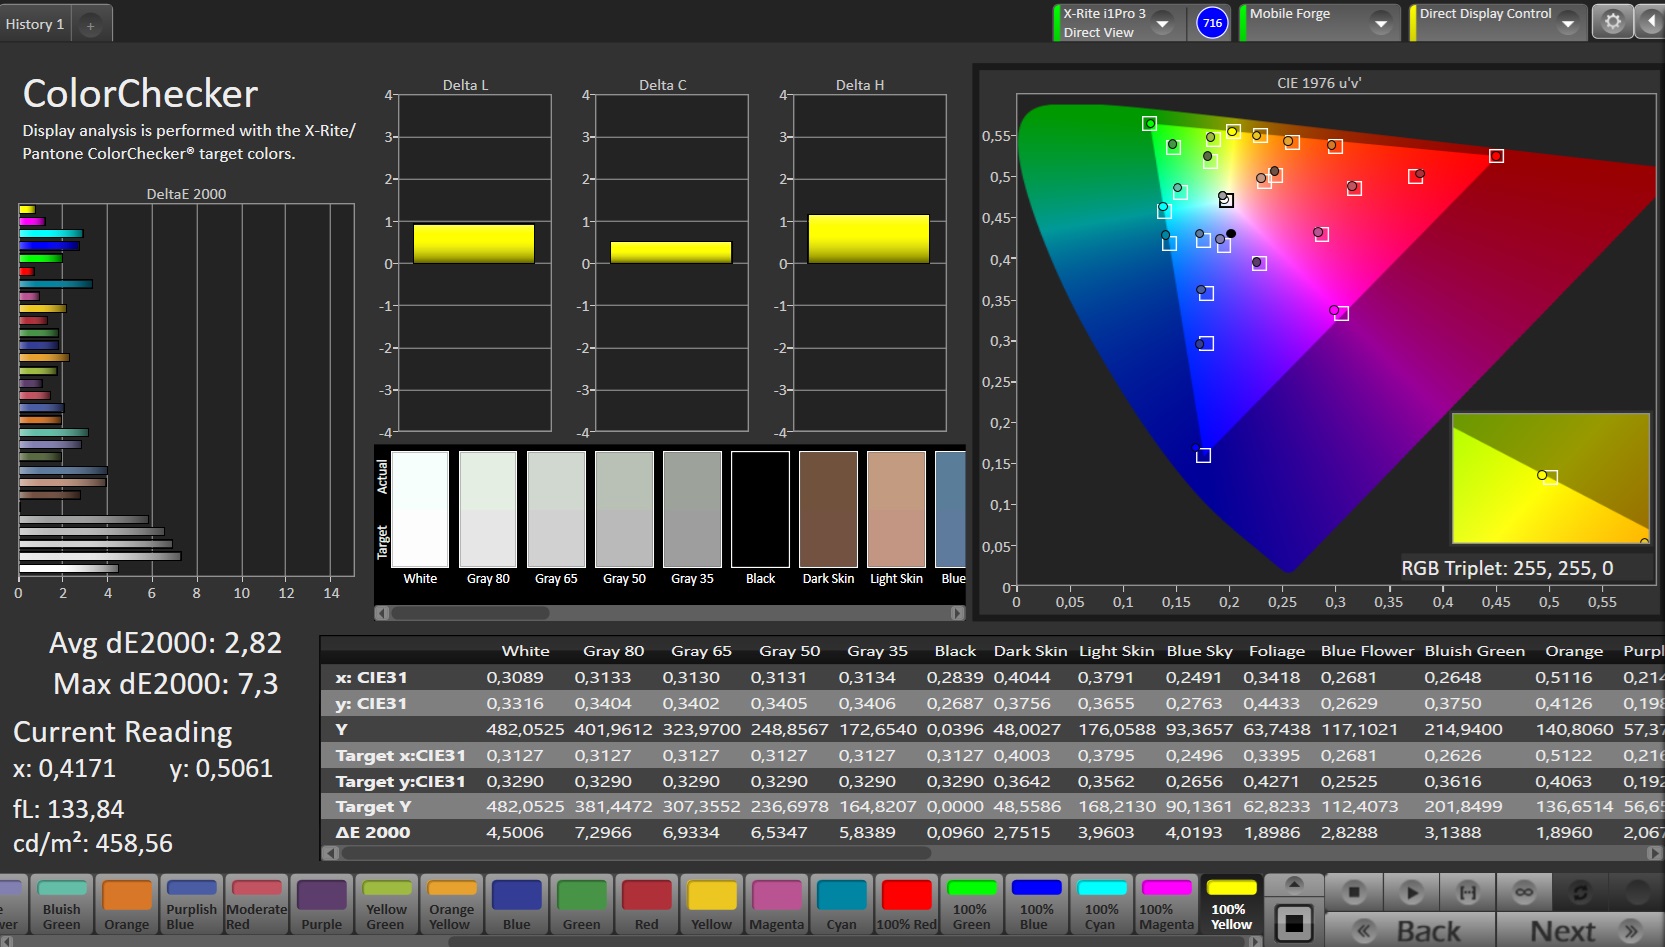
Task: Start reading with the play icon
Action: (x=1411, y=891)
